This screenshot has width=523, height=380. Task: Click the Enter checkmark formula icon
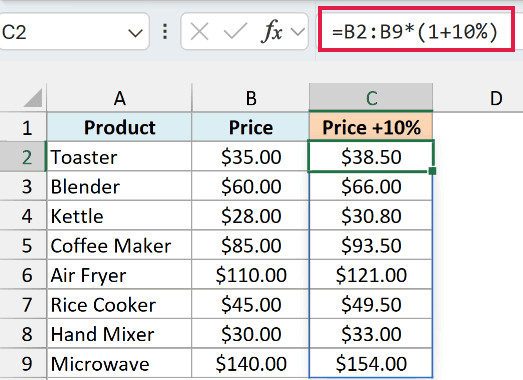click(x=235, y=32)
